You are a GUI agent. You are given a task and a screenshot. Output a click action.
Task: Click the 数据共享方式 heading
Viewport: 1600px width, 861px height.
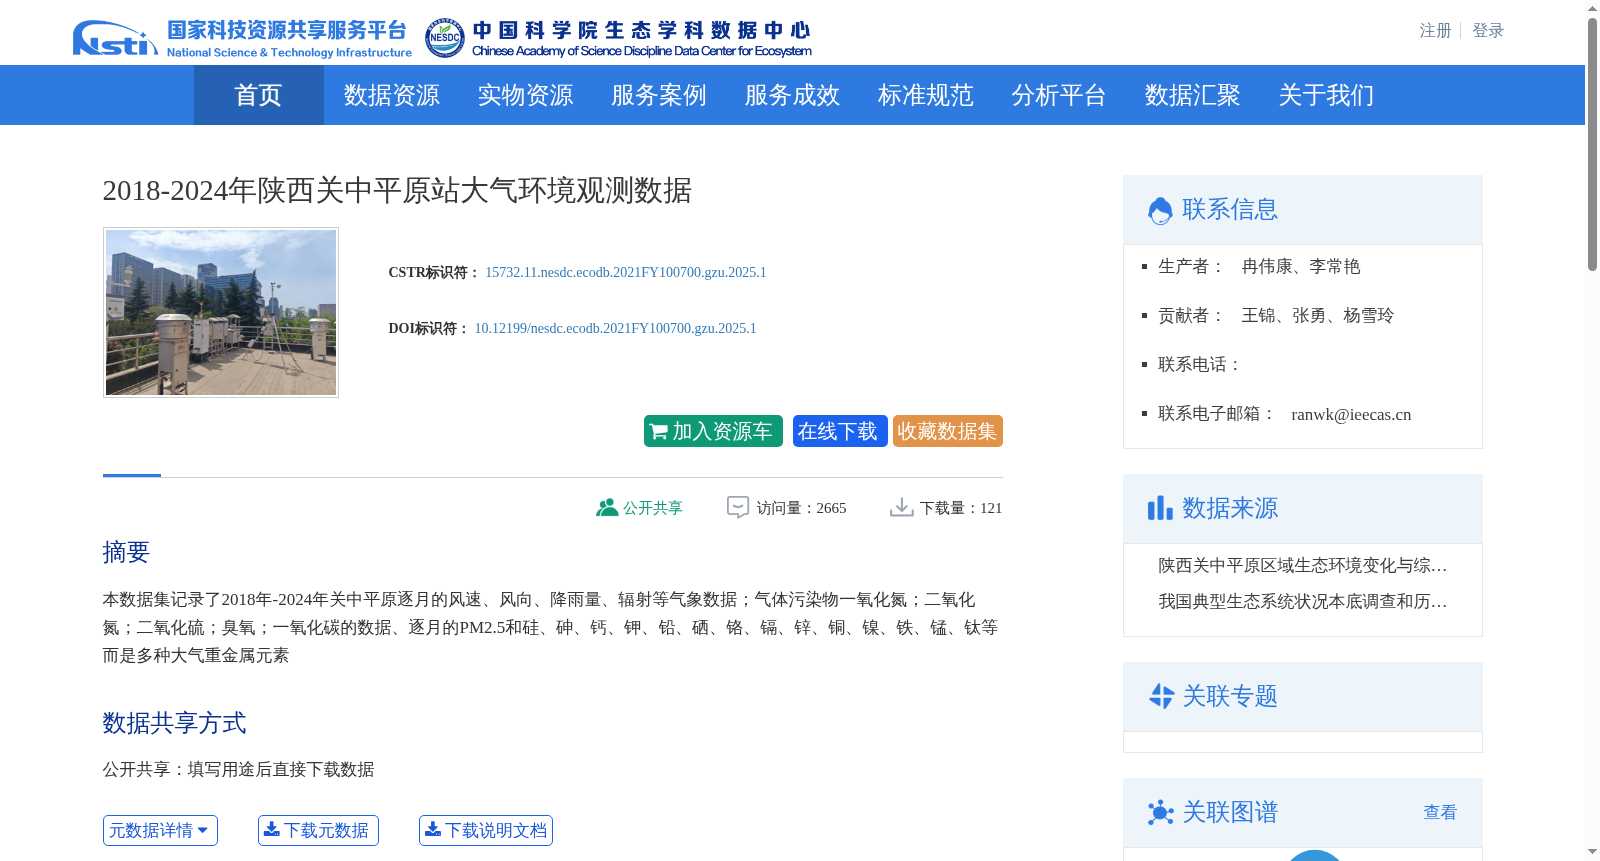(174, 723)
